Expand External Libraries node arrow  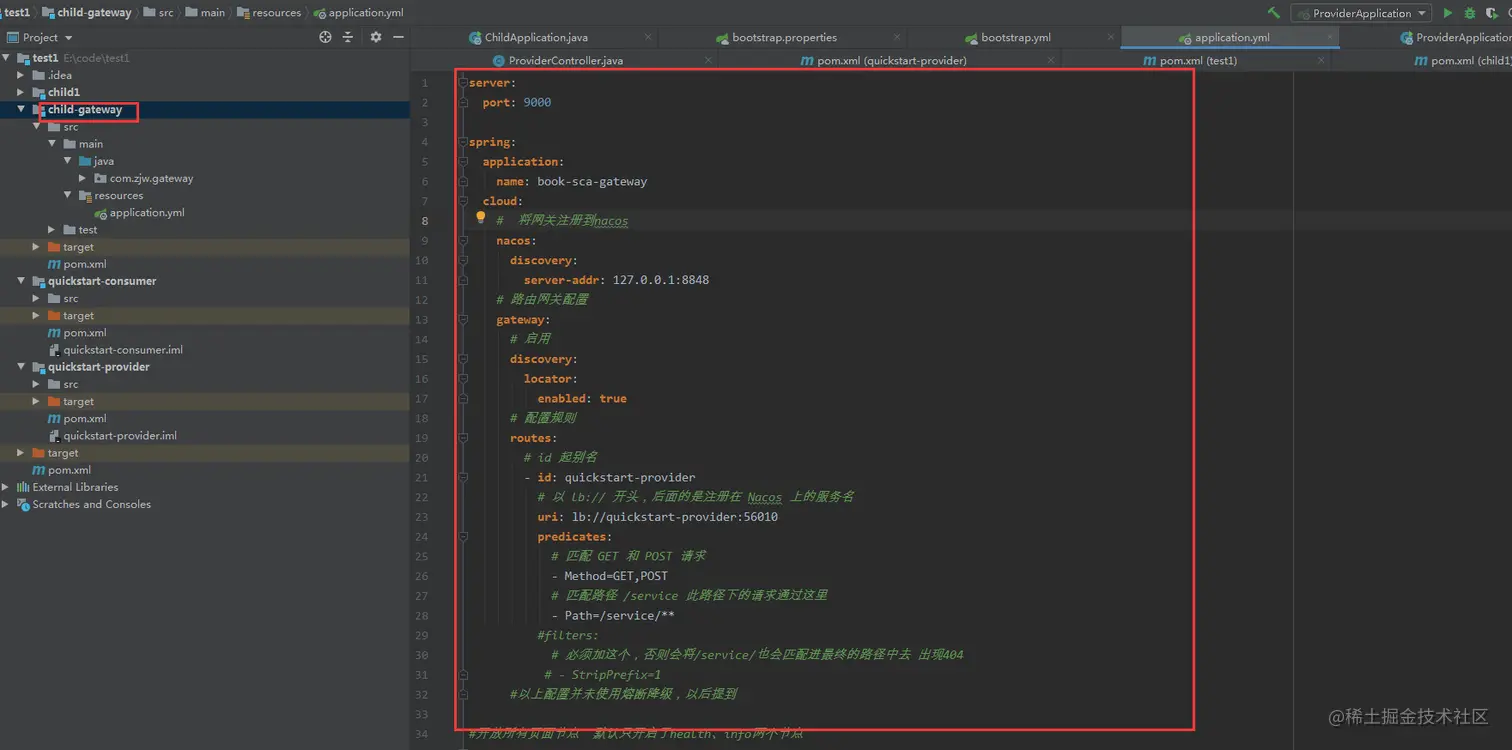click(6, 487)
